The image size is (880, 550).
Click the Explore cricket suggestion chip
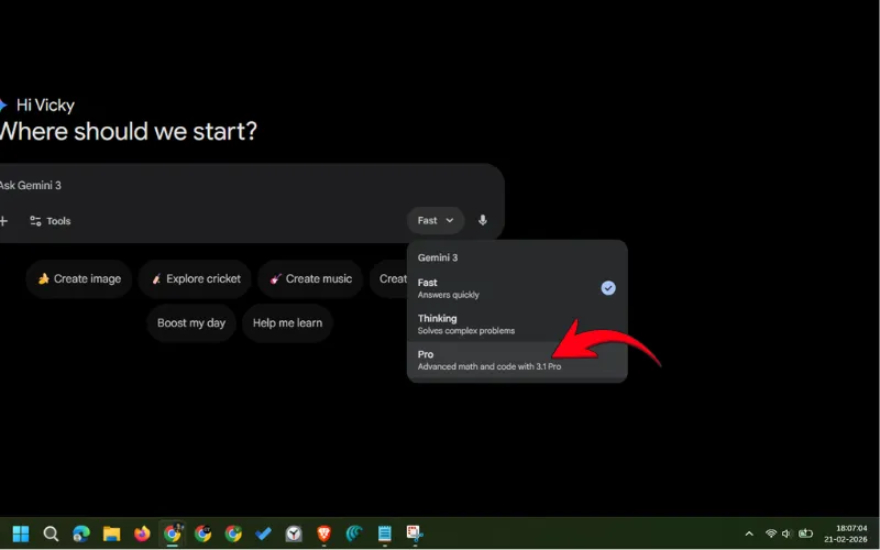pyautogui.click(x=196, y=279)
